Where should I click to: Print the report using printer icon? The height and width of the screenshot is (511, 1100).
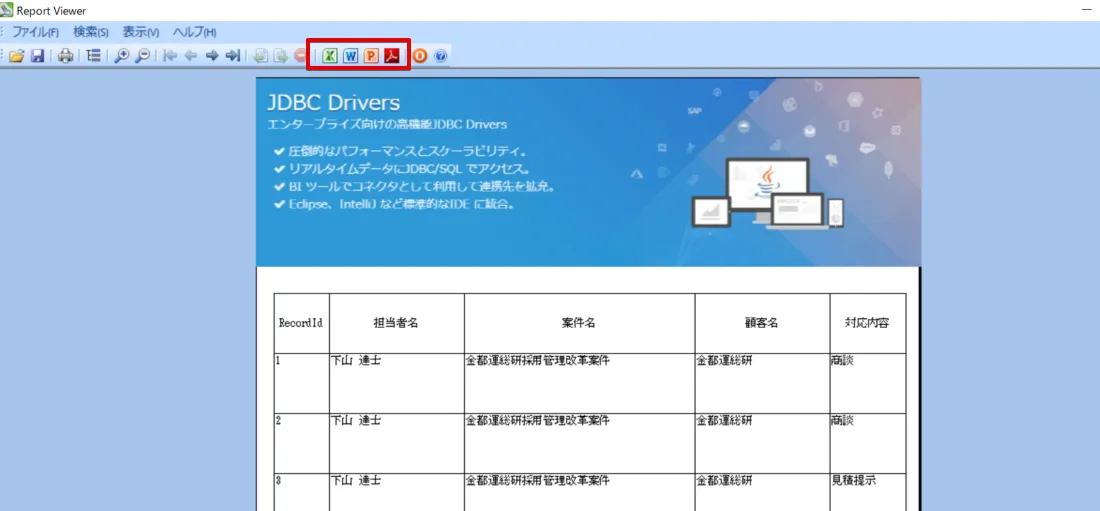(x=65, y=56)
